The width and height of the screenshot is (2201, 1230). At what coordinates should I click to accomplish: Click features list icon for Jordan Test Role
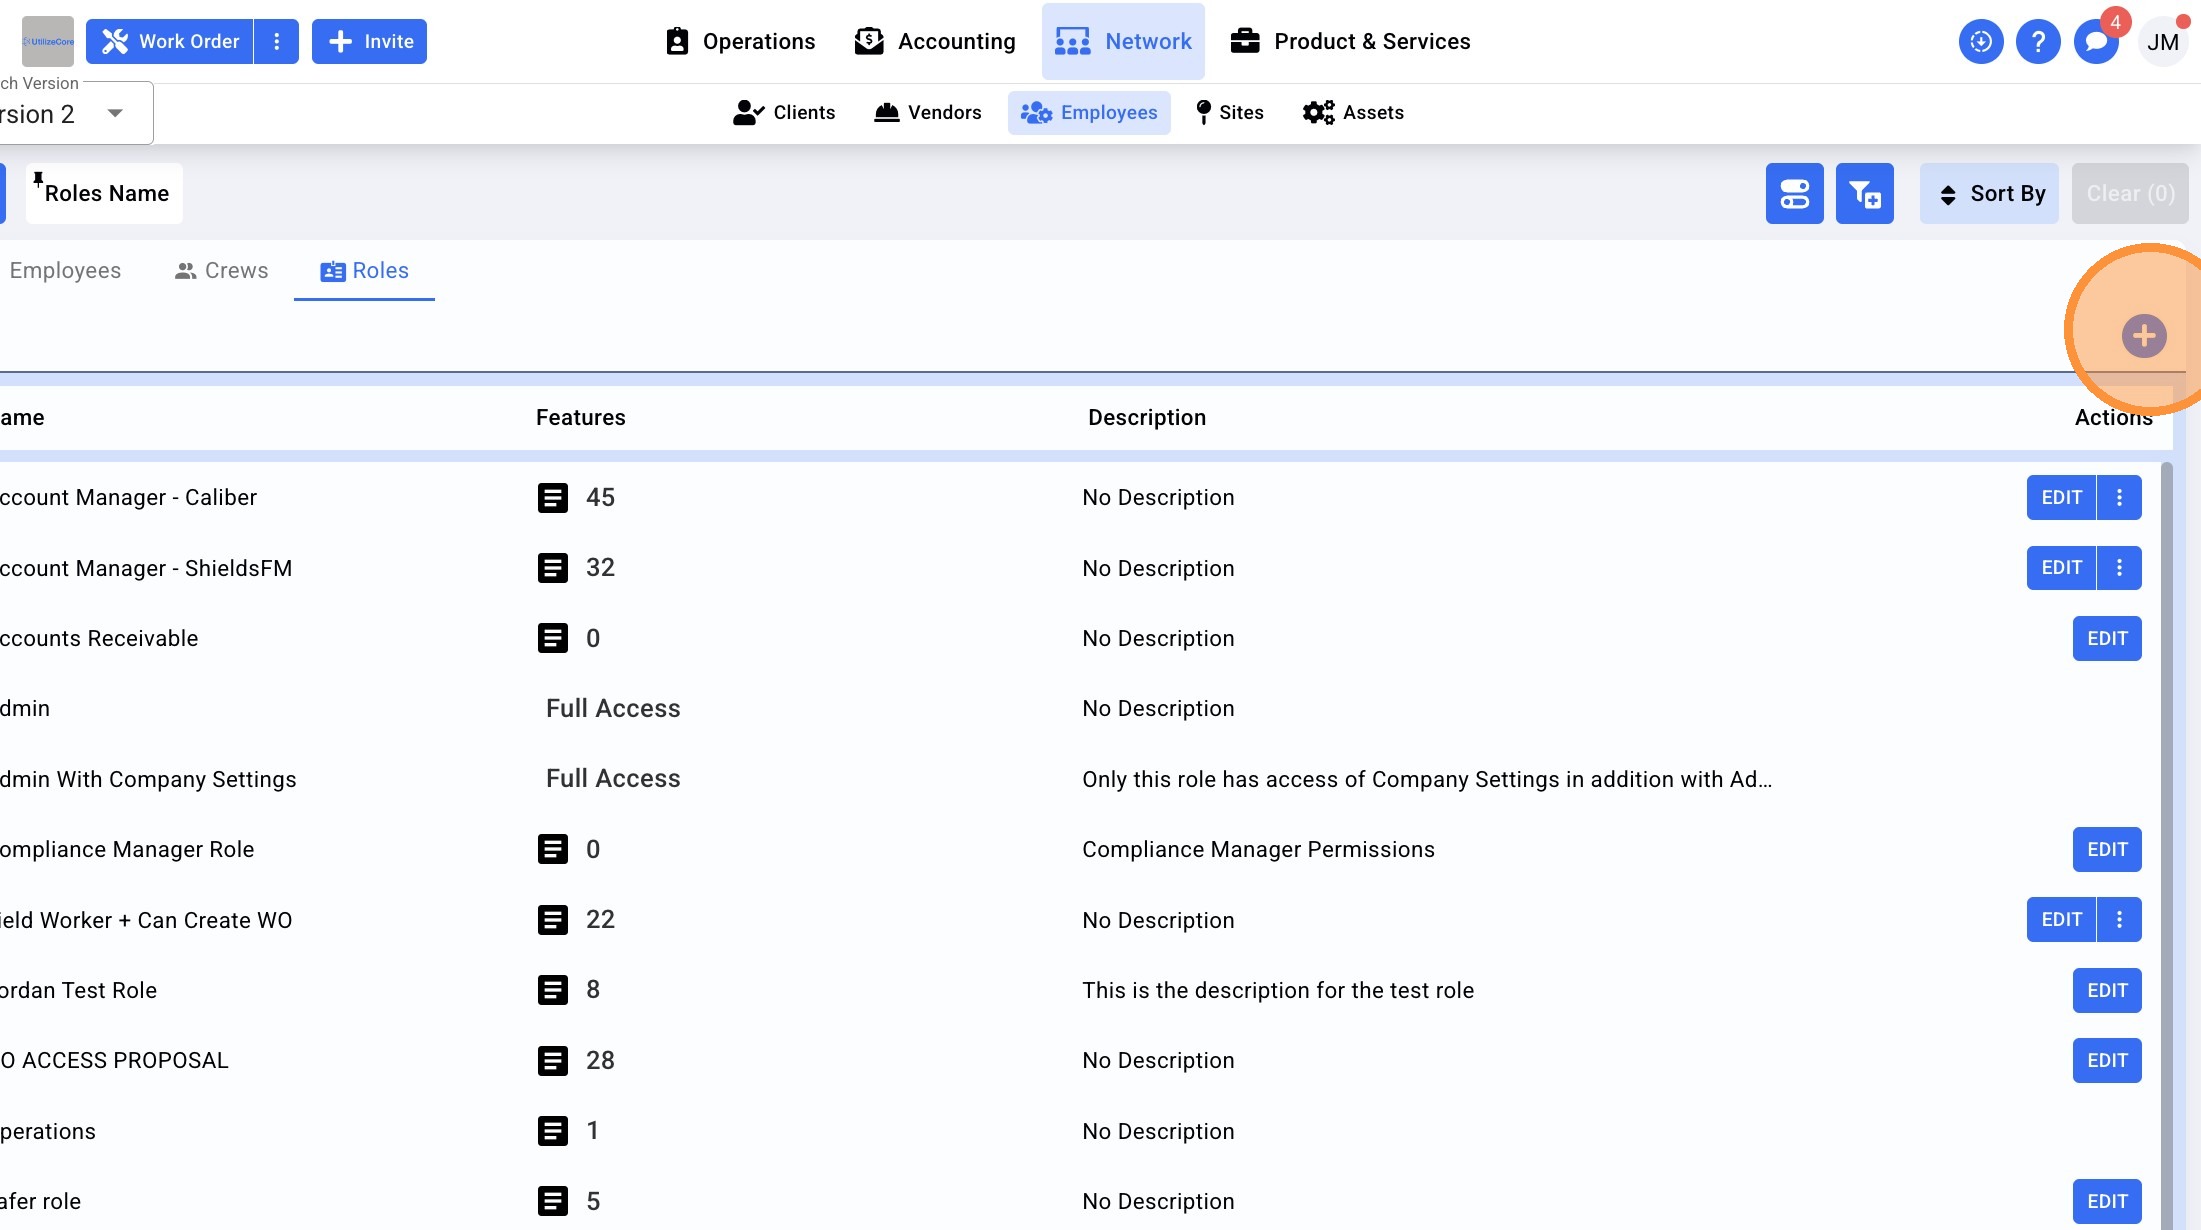(x=552, y=990)
